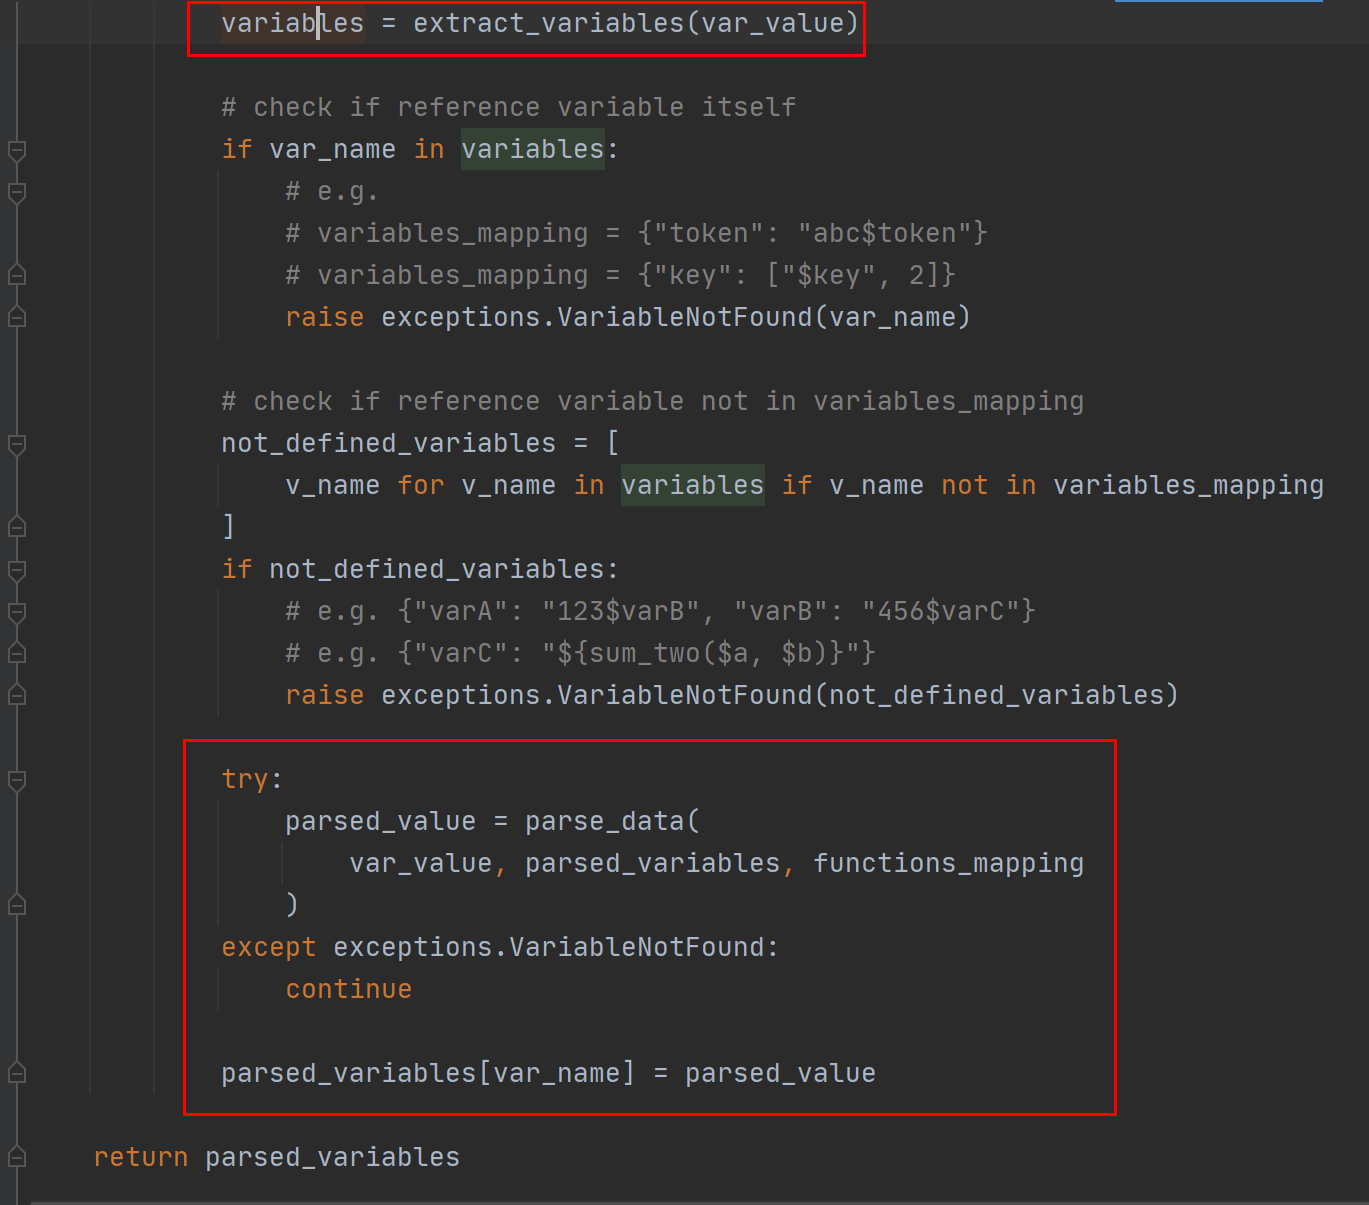Click the 'return parsed_variables' statement
Viewport: 1369px width, 1205px height.
[x=277, y=1157]
